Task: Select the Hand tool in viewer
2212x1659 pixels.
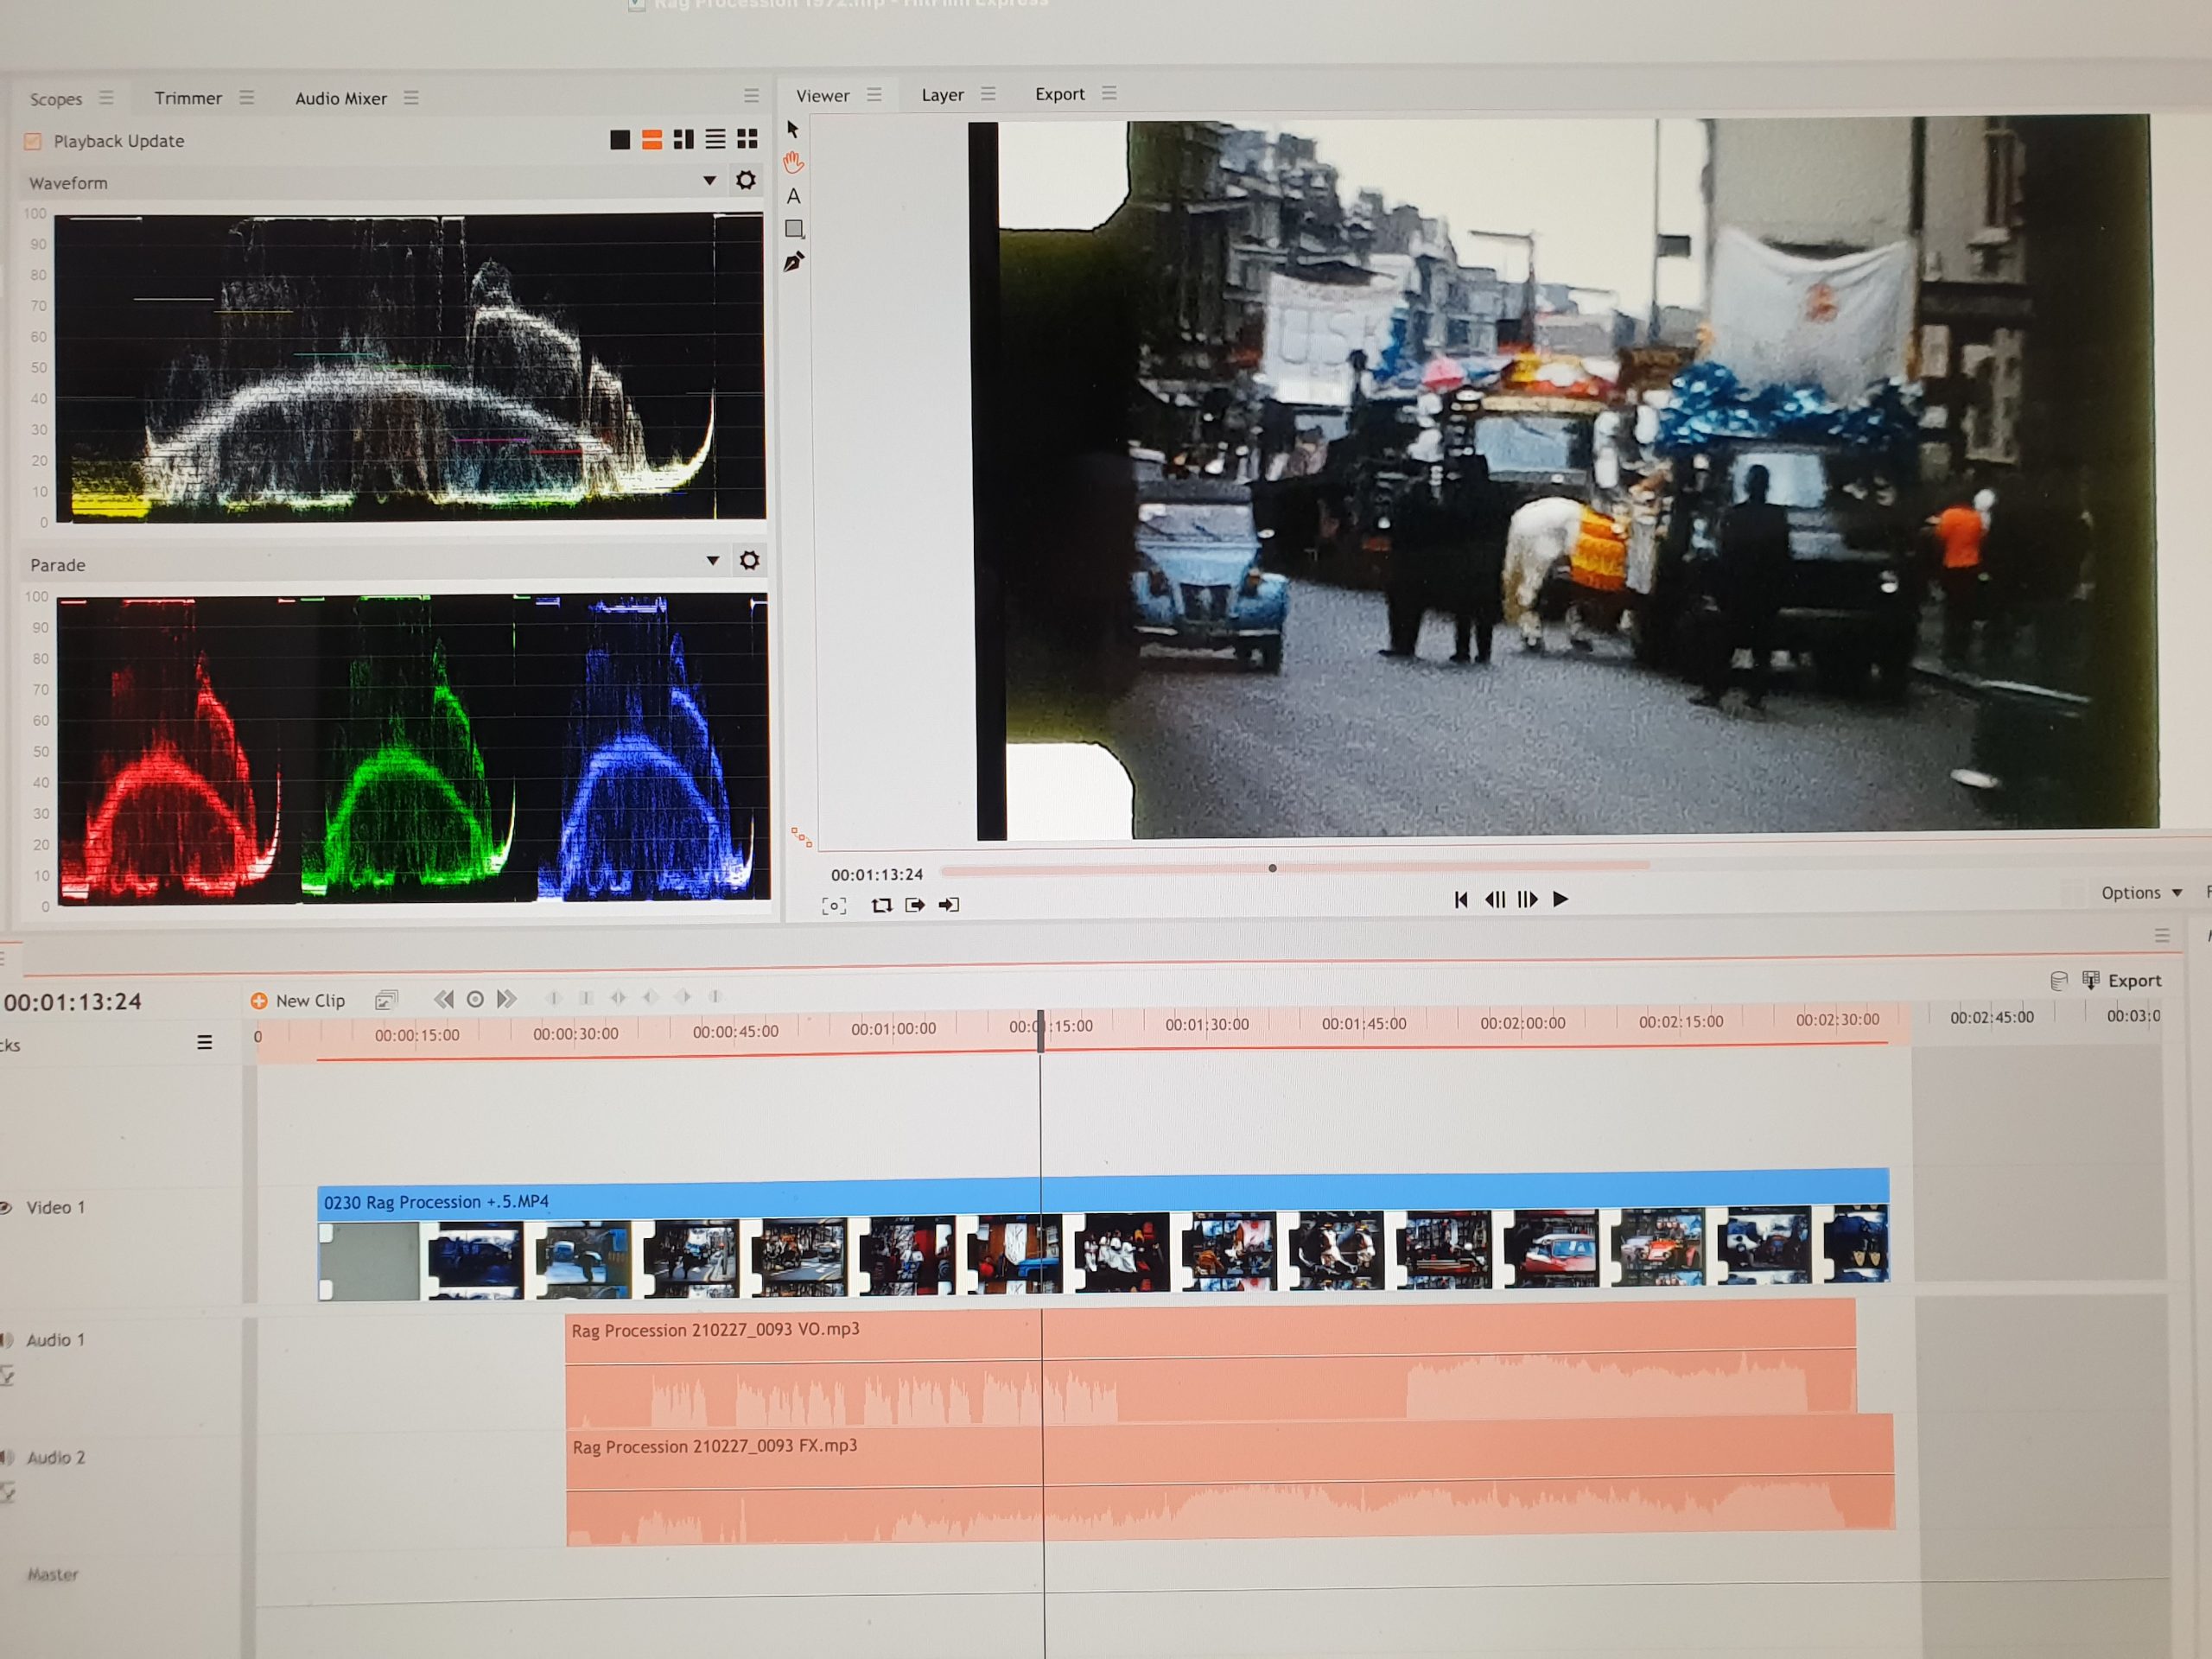Action: (793, 162)
